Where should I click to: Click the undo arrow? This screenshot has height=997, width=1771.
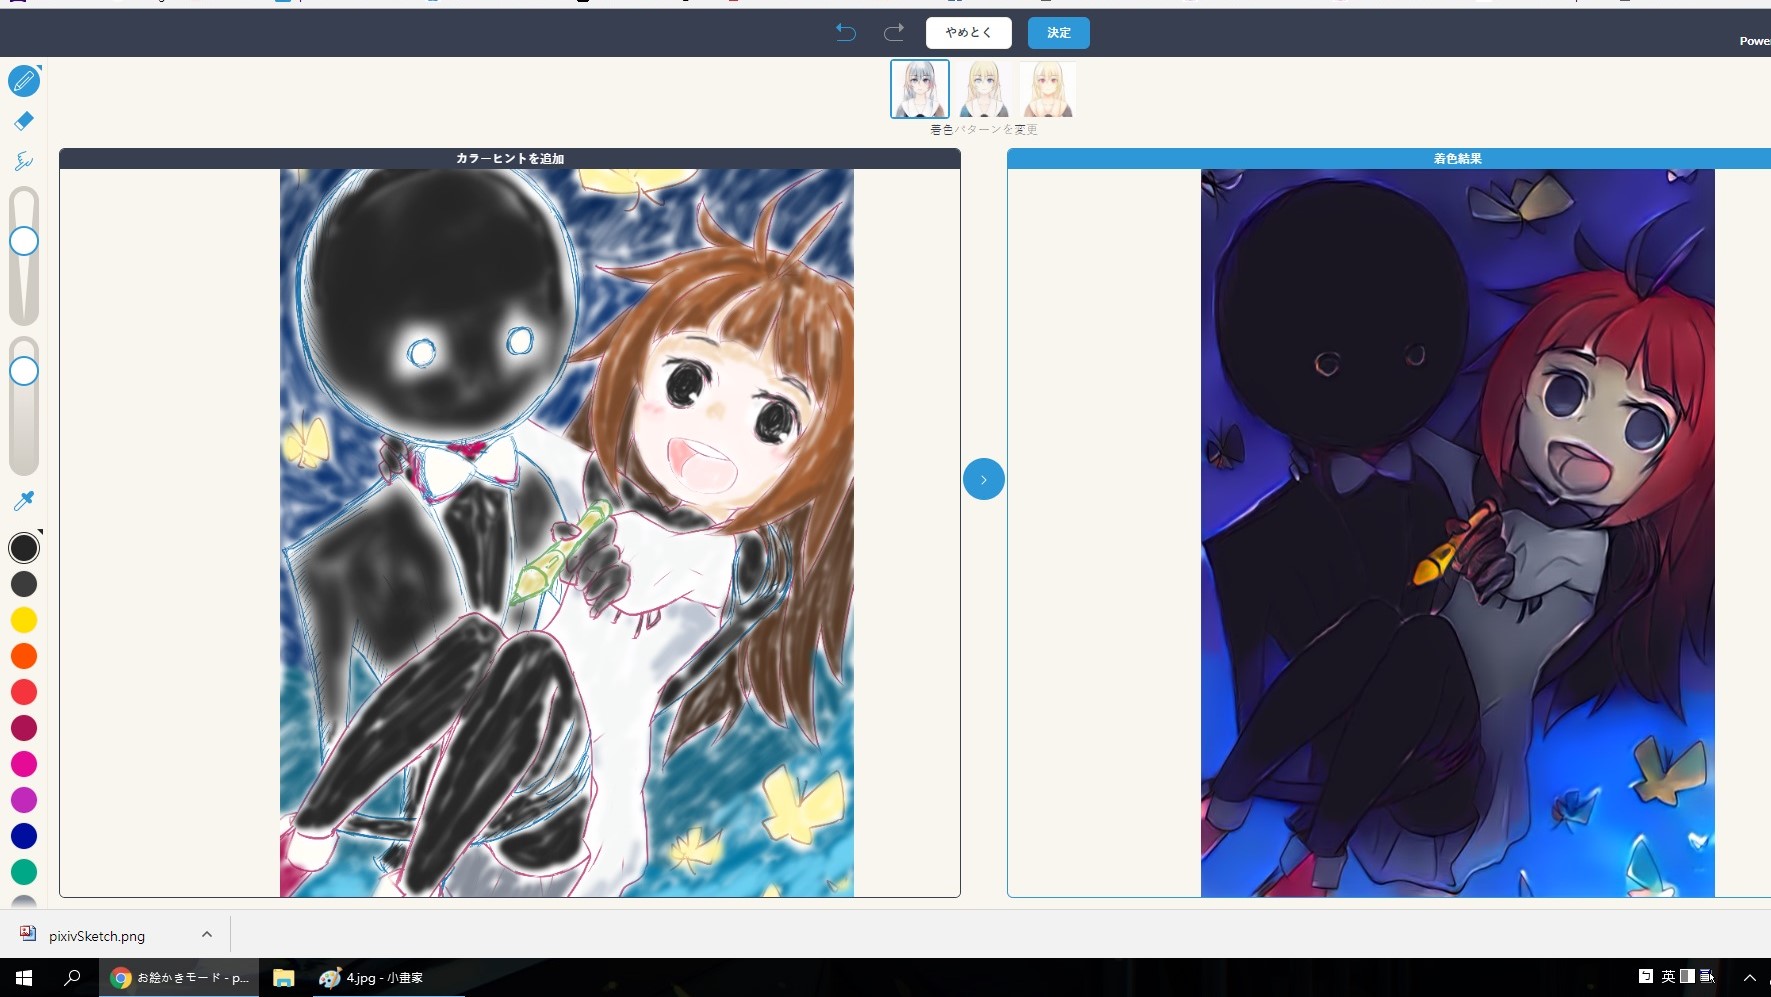[x=845, y=33]
